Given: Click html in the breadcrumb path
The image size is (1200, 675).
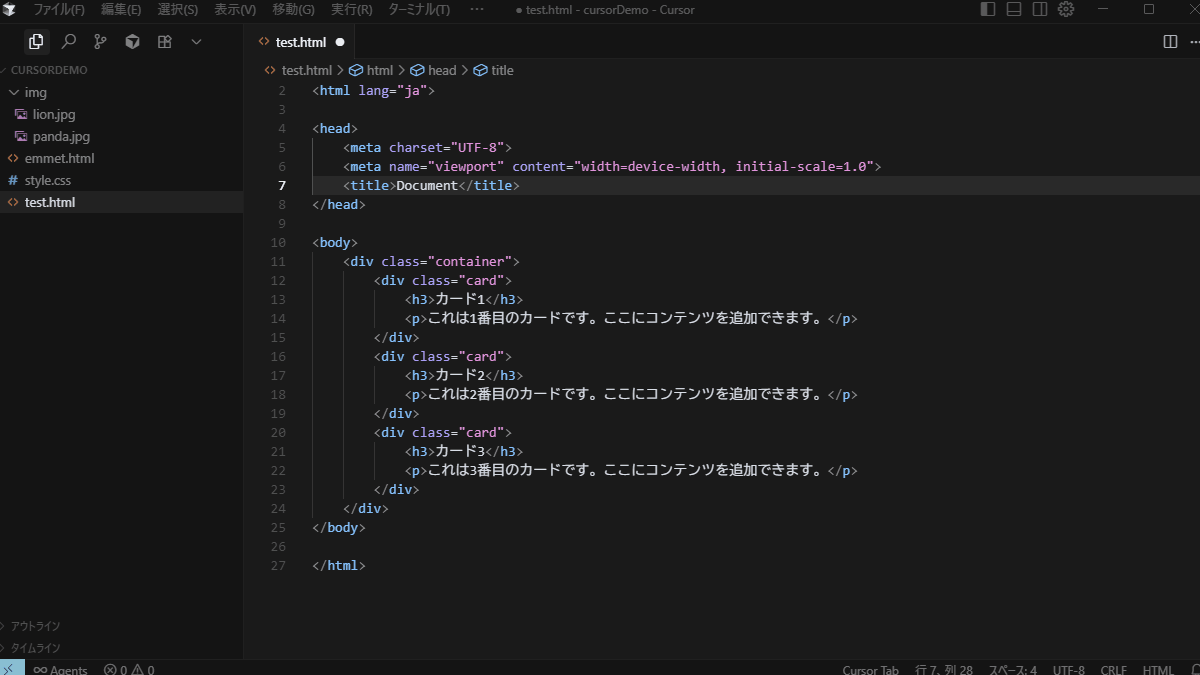Looking at the screenshot, I should click(x=380, y=71).
